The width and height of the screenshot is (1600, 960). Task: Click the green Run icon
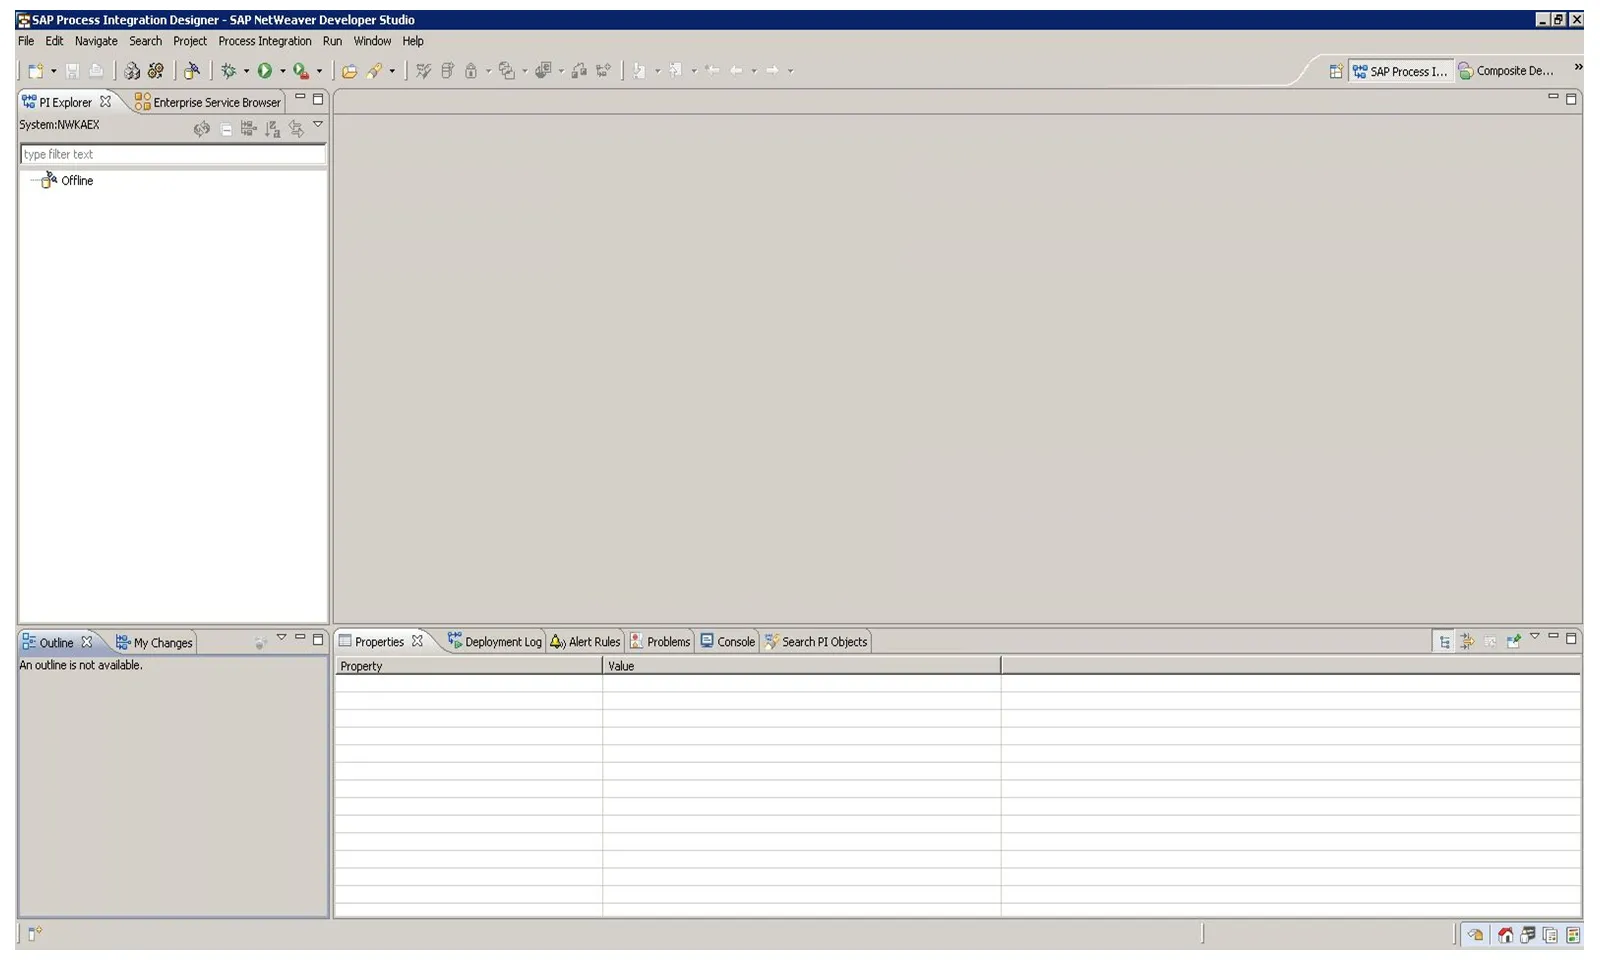266,71
